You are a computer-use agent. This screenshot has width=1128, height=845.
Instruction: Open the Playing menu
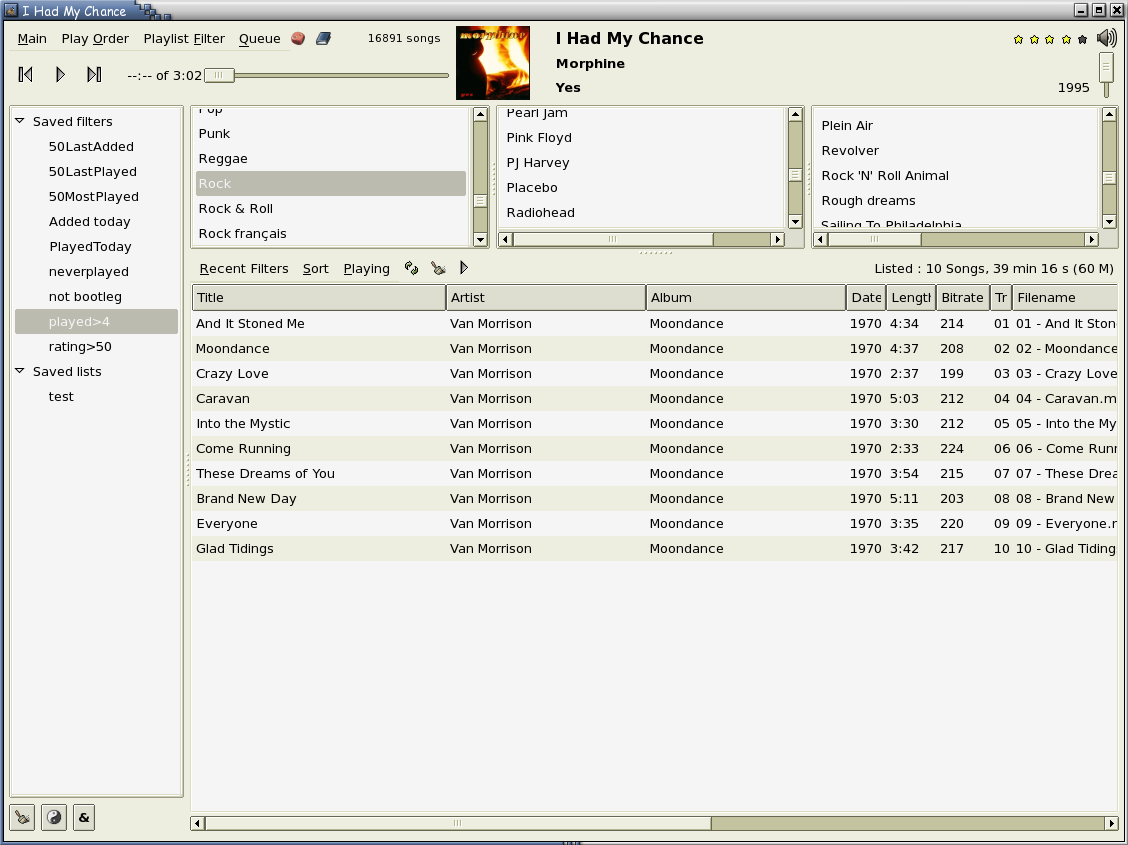367,268
